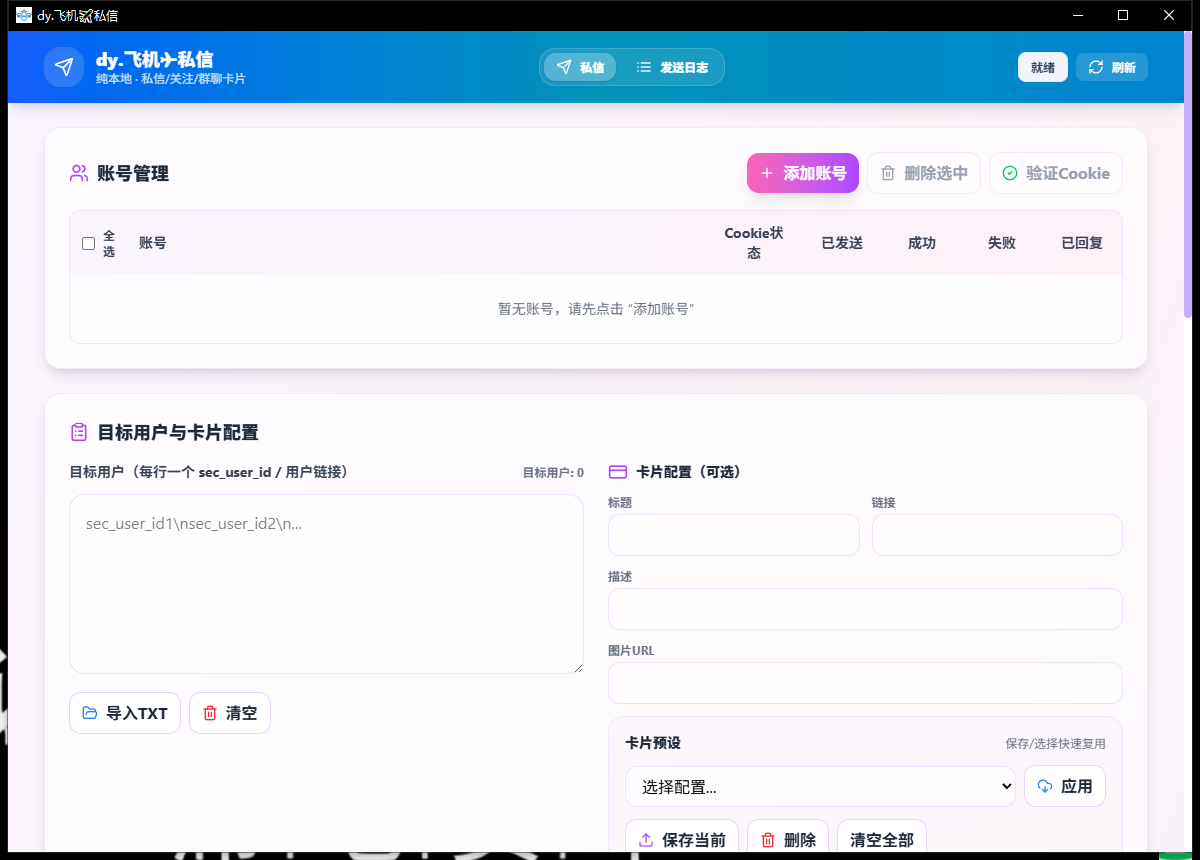Click the 添加账号 button
Image resolution: width=1200 pixels, height=860 pixels.
(803, 173)
